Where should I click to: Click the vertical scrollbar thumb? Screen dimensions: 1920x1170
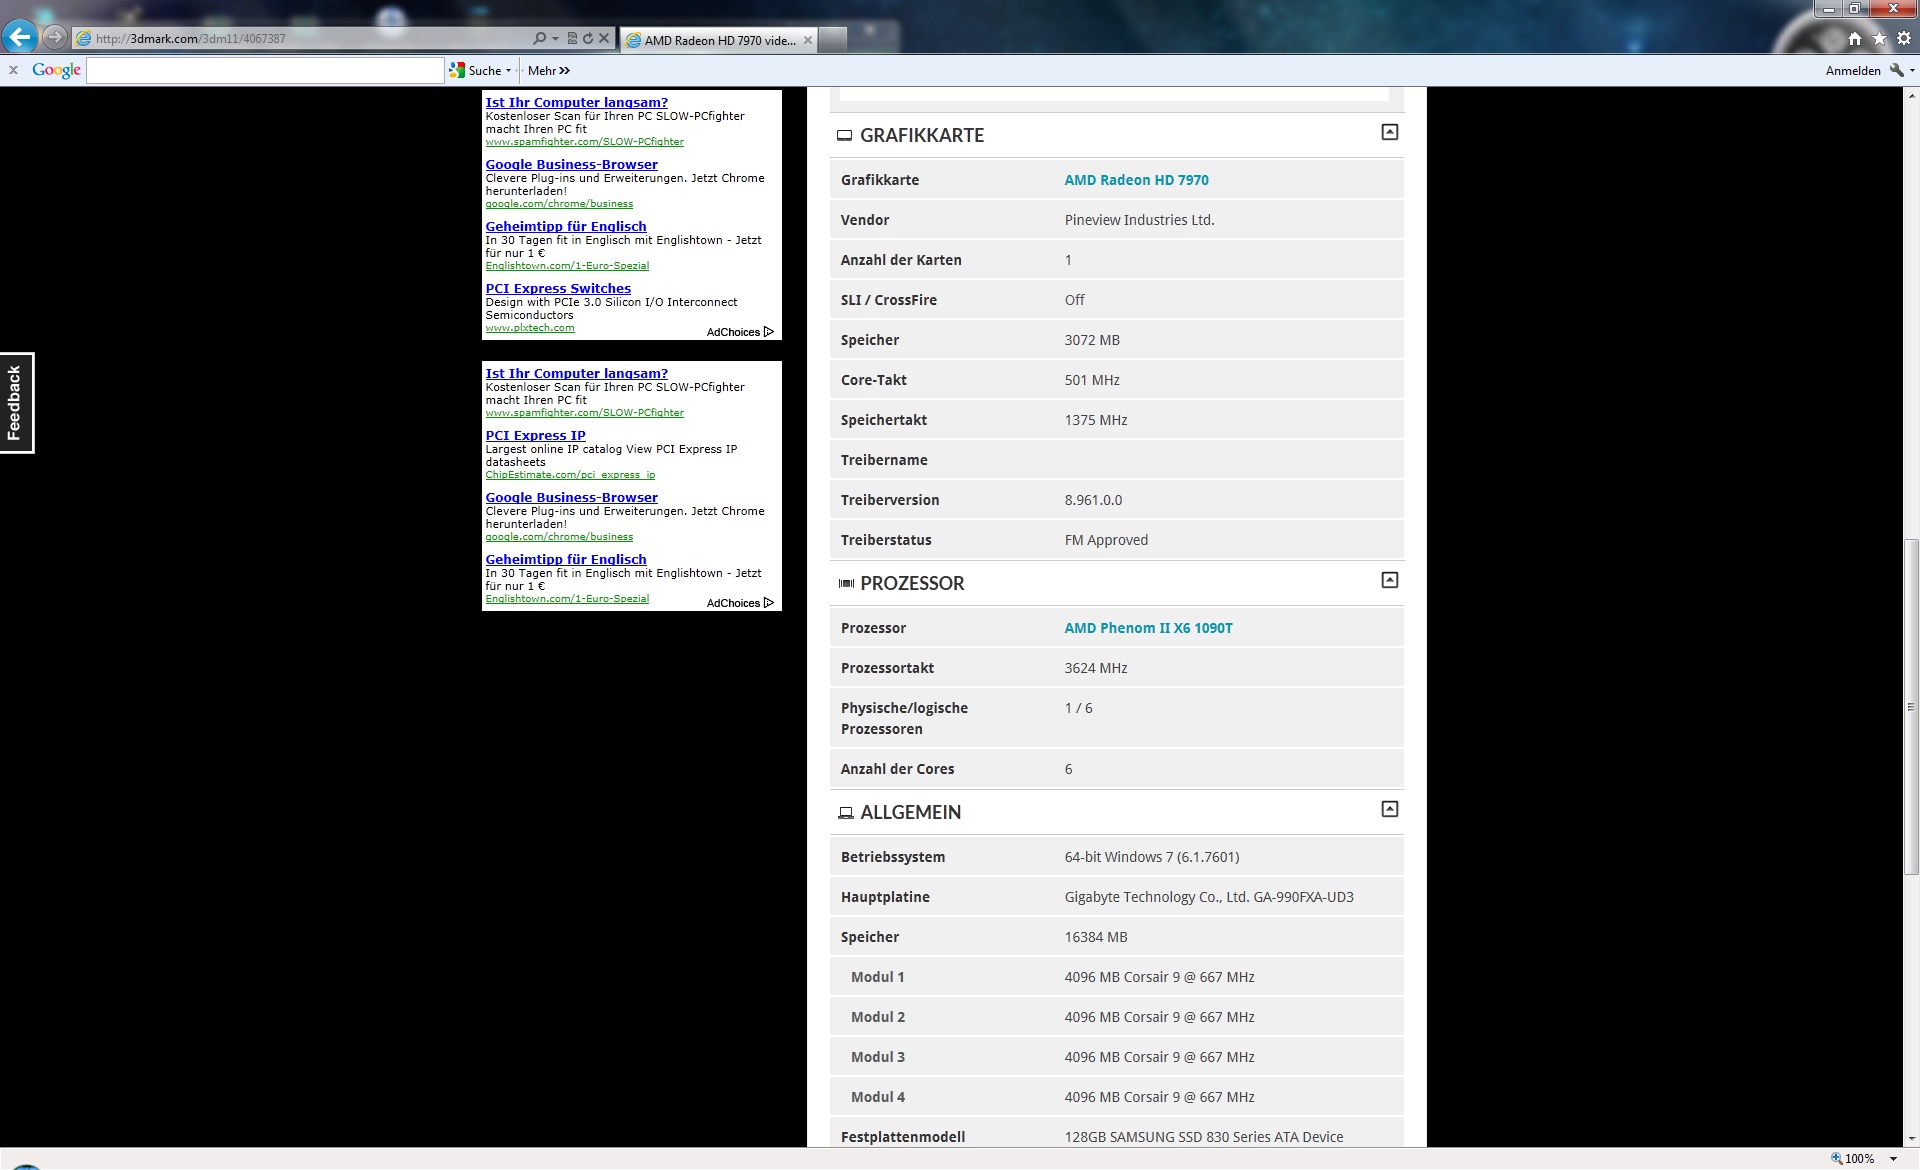[x=1911, y=707]
